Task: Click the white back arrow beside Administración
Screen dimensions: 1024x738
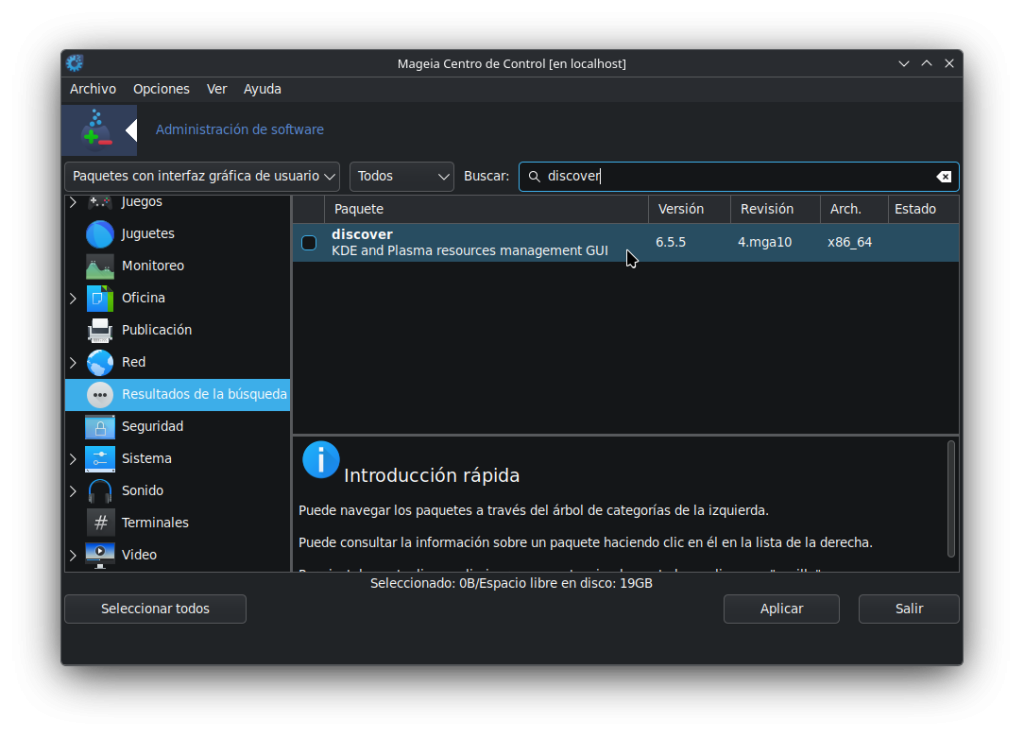Action: coord(131,130)
